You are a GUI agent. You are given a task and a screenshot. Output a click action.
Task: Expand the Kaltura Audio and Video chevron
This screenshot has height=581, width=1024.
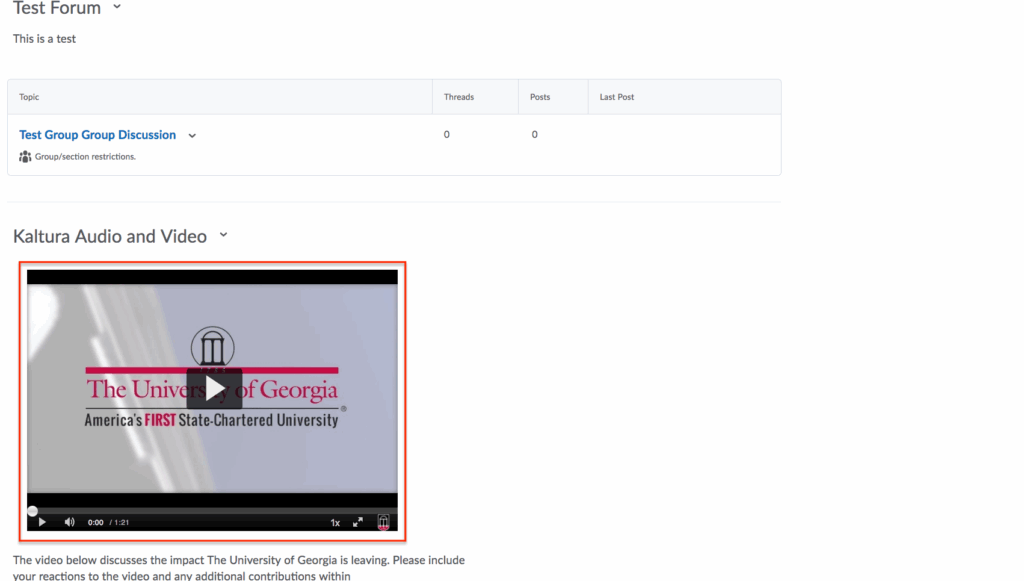pyautogui.click(x=223, y=236)
